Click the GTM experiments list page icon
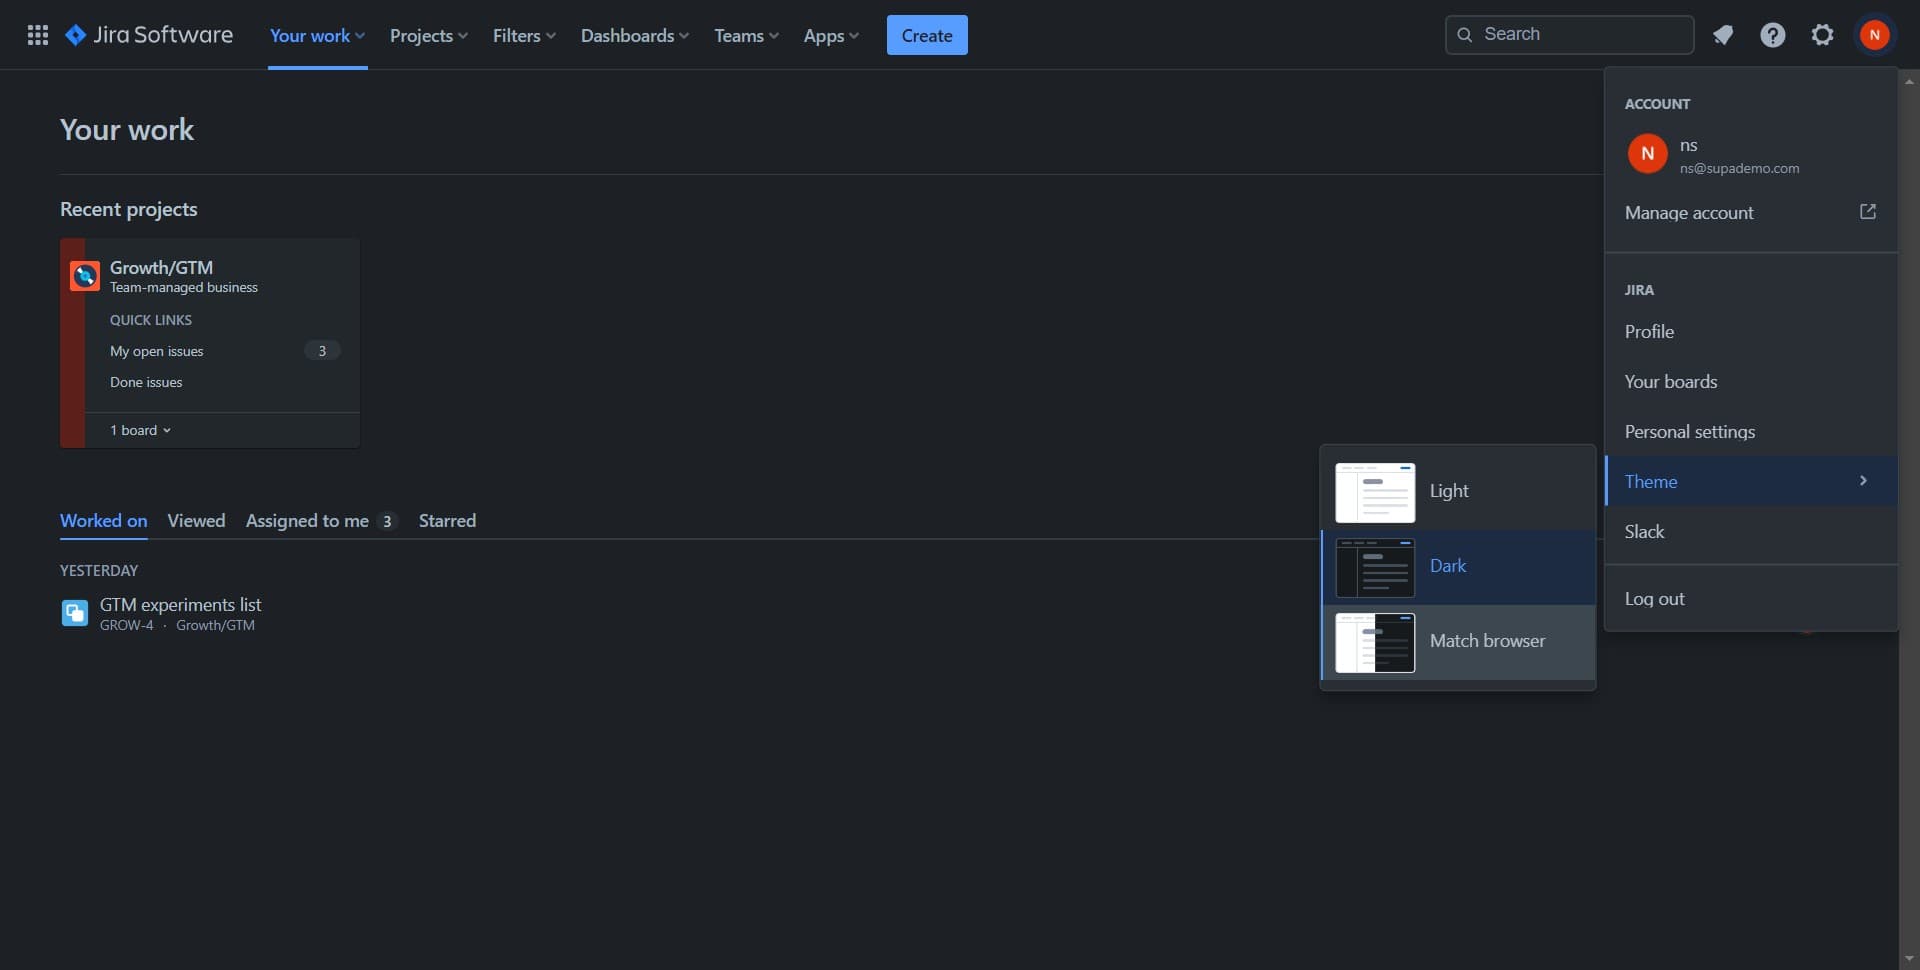The width and height of the screenshot is (1920, 970). (74, 612)
